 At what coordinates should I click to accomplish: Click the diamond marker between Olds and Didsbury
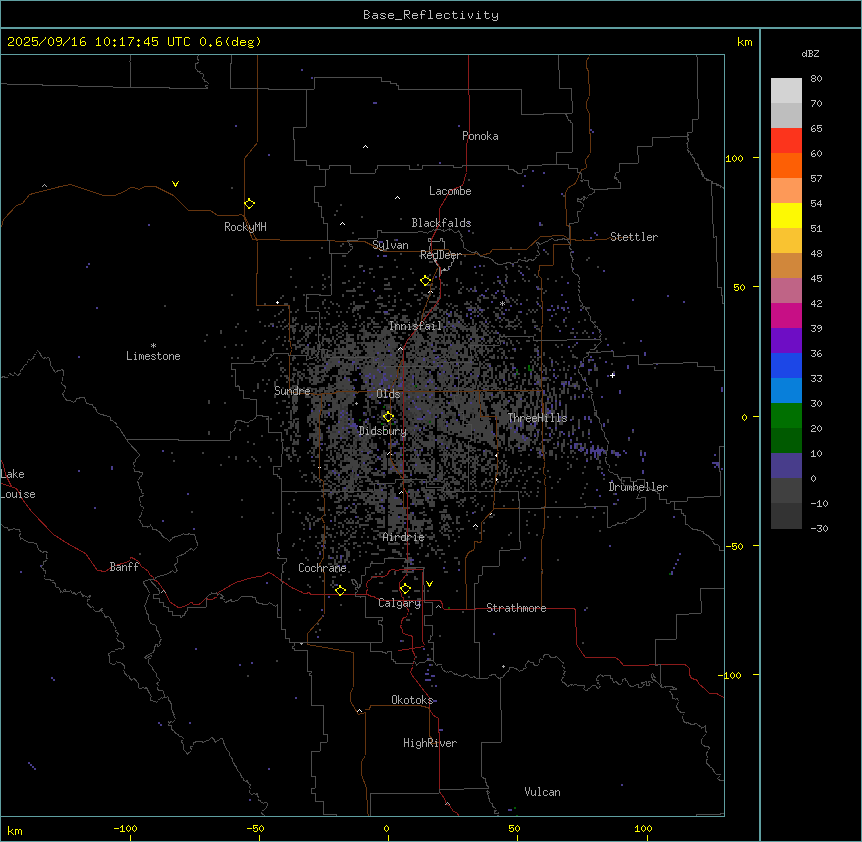(389, 417)
